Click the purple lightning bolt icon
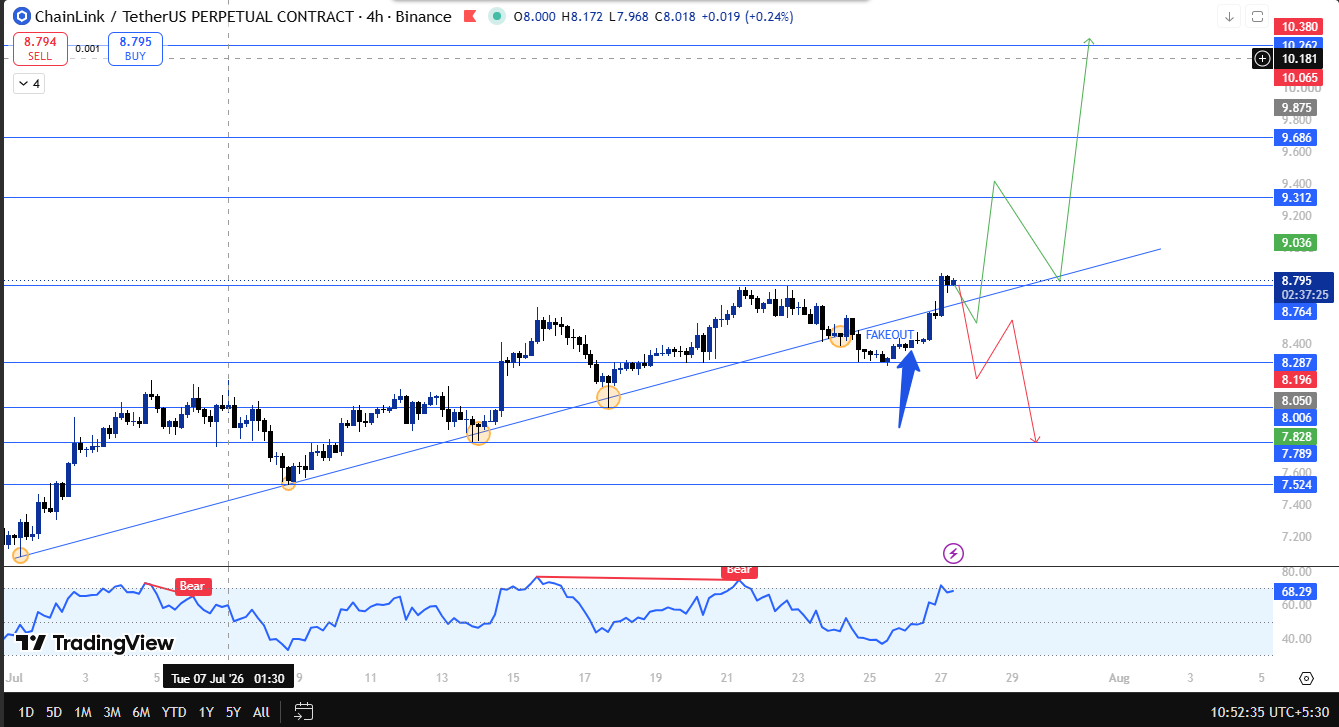 (954, 553)
